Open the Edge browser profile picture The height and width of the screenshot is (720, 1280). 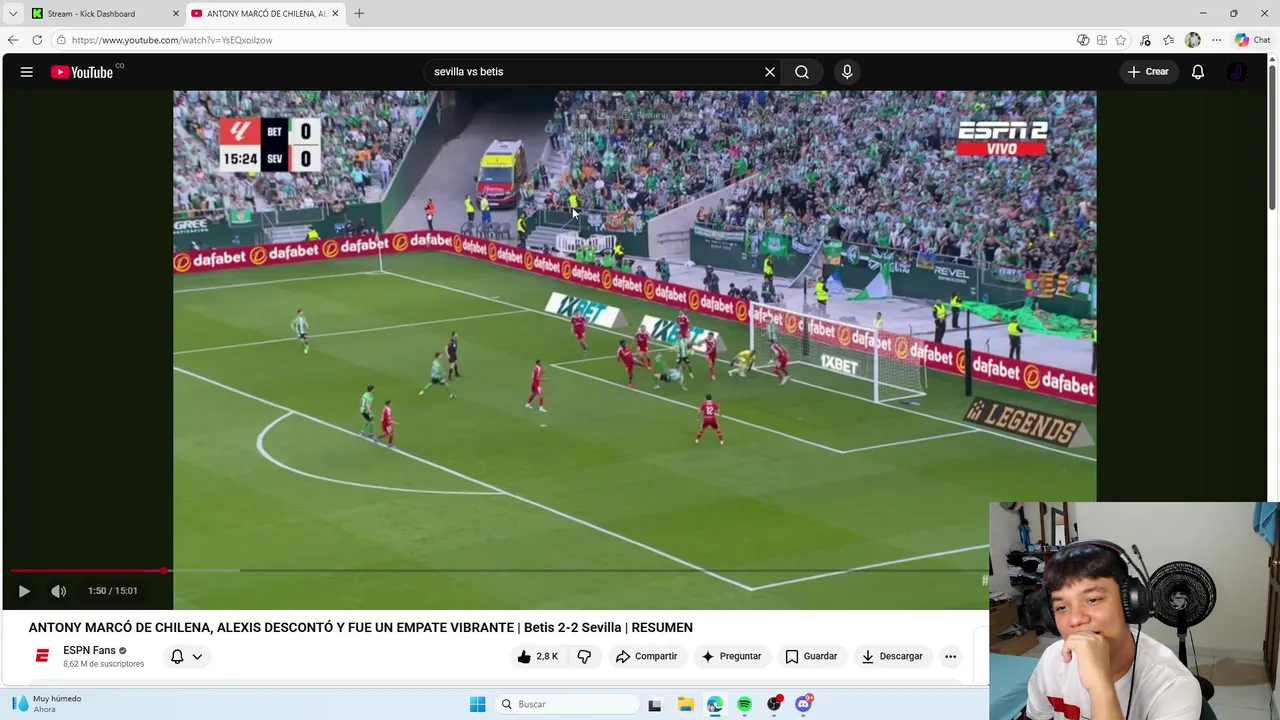(1193, 40)
